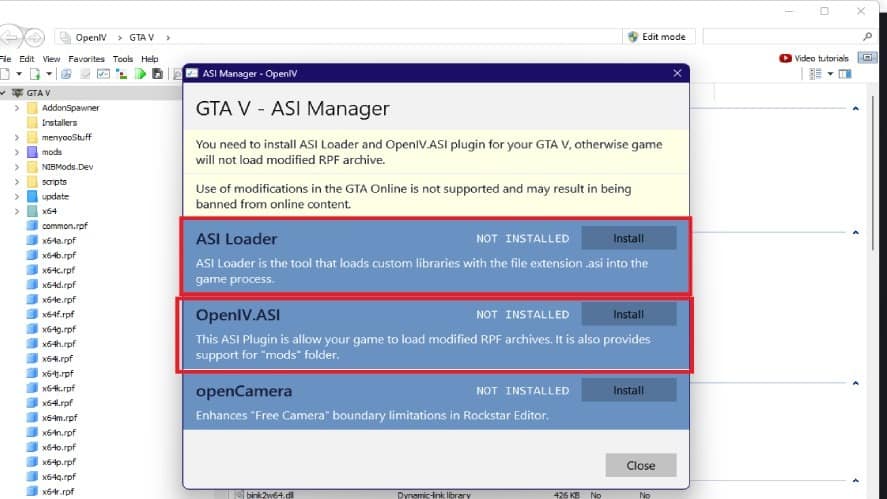Expand the update folder node
Image resolution: width=887 pixels, height=499 pixels.
click(16, 196)
